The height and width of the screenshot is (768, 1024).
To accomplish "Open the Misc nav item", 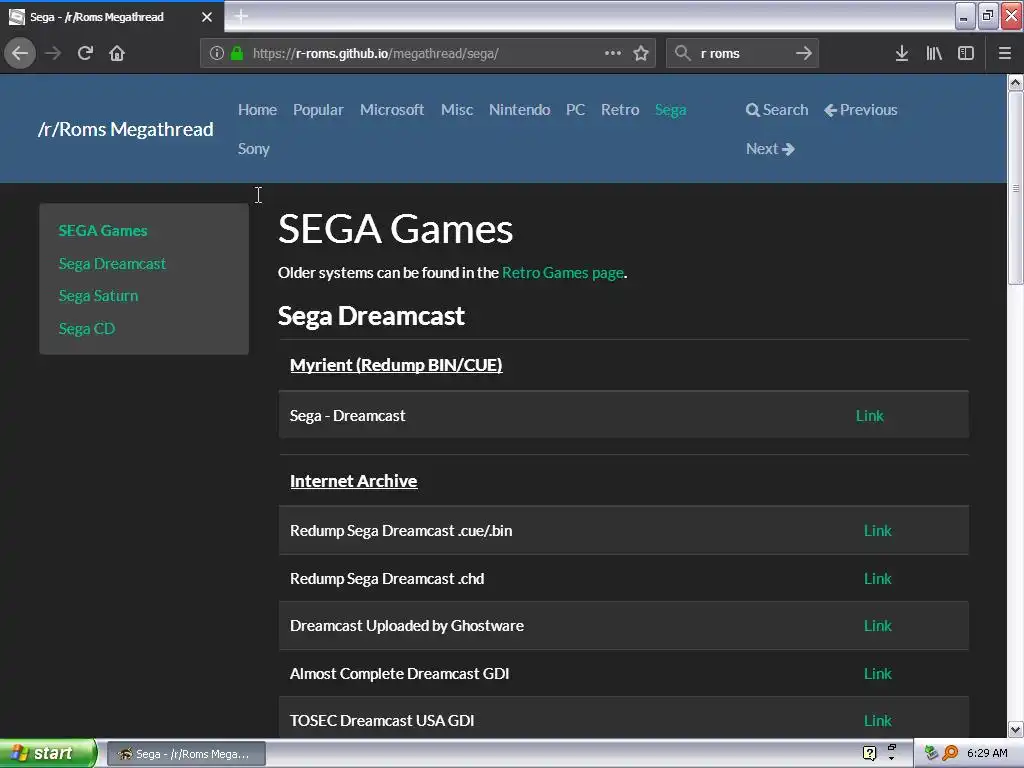I will (x=456, y=110).
